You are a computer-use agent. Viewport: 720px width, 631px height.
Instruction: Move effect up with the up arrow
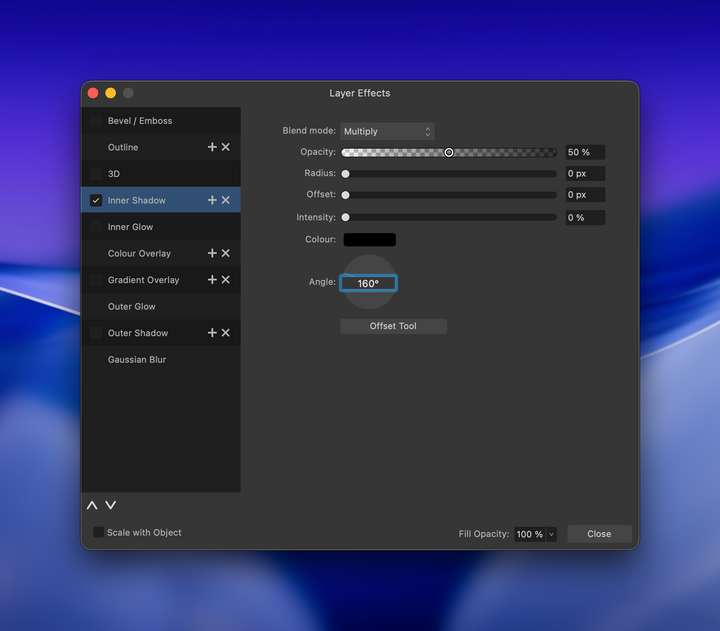click(x=92, y=506)
